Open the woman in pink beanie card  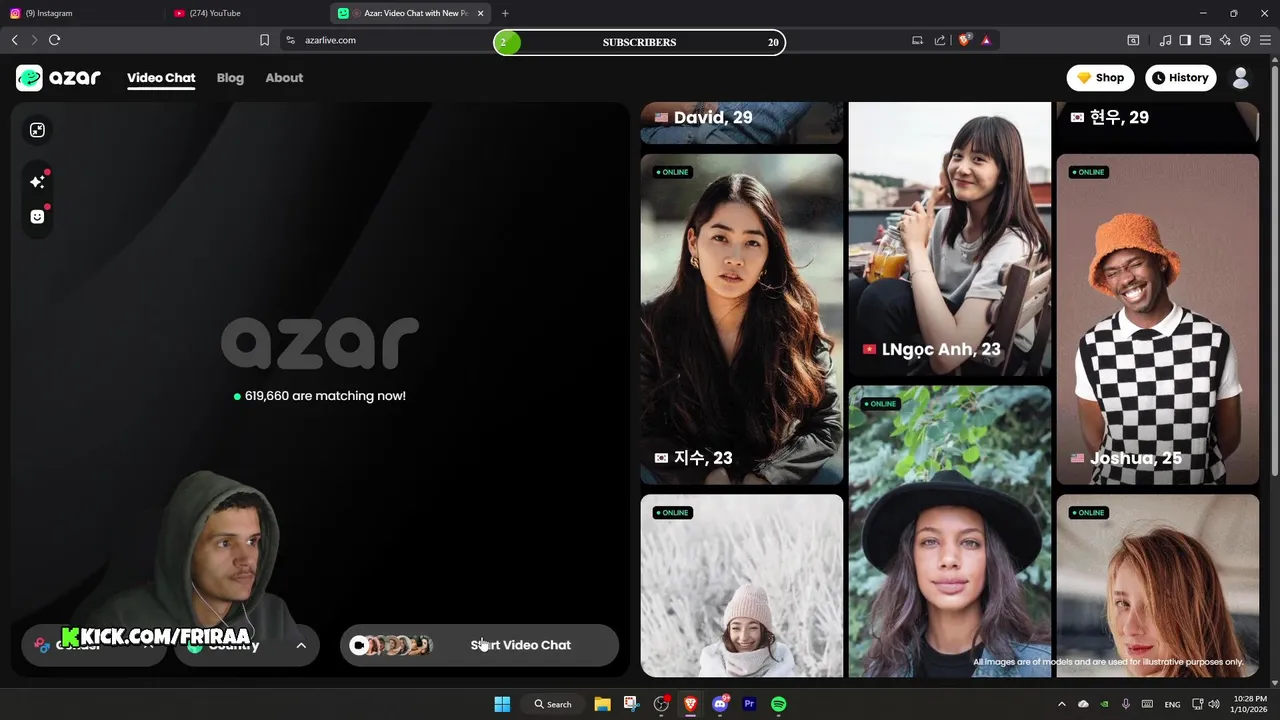pyautogui.click(x=742, y=585)
